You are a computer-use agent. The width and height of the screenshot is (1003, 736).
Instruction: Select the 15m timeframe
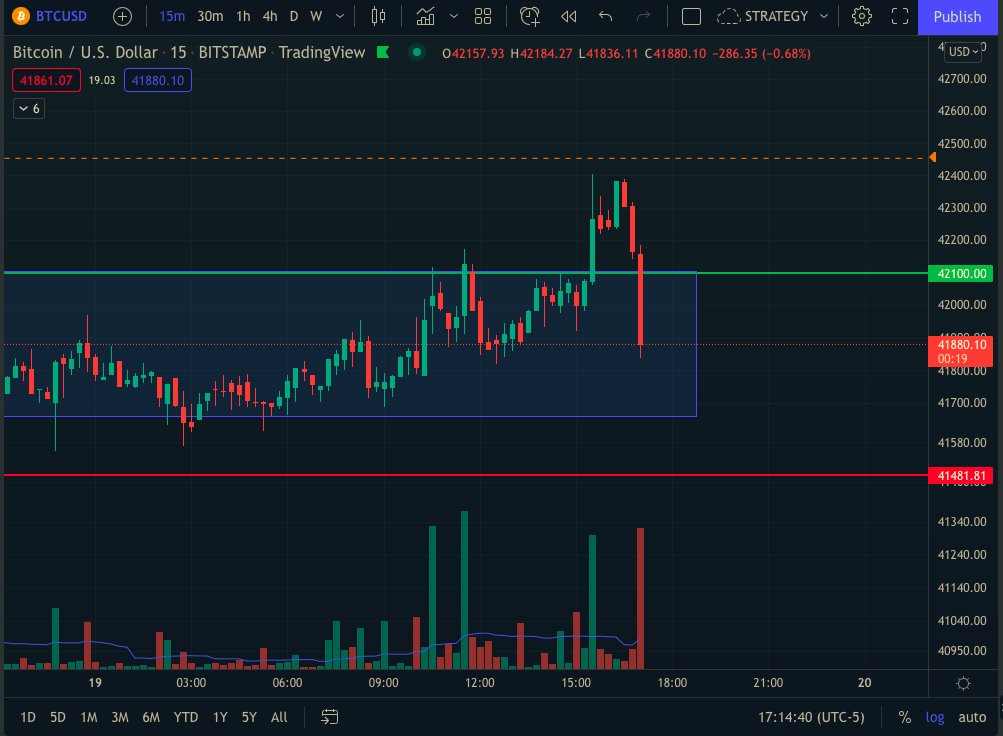(x=172, y=16)
